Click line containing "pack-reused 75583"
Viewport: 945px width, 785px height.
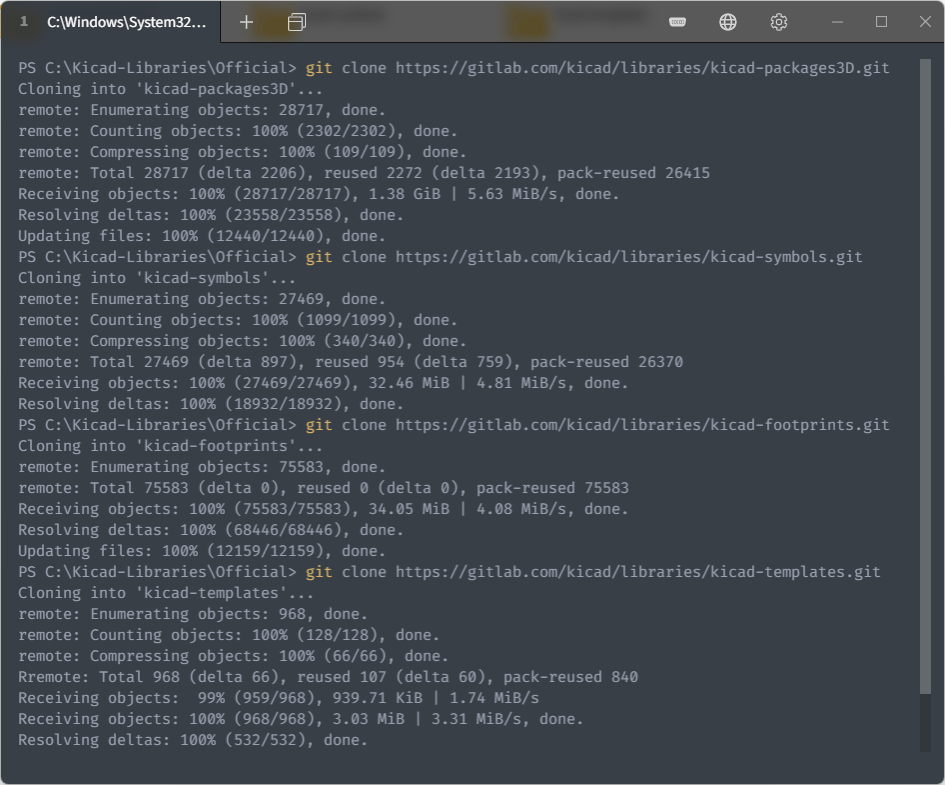(324, 488)
